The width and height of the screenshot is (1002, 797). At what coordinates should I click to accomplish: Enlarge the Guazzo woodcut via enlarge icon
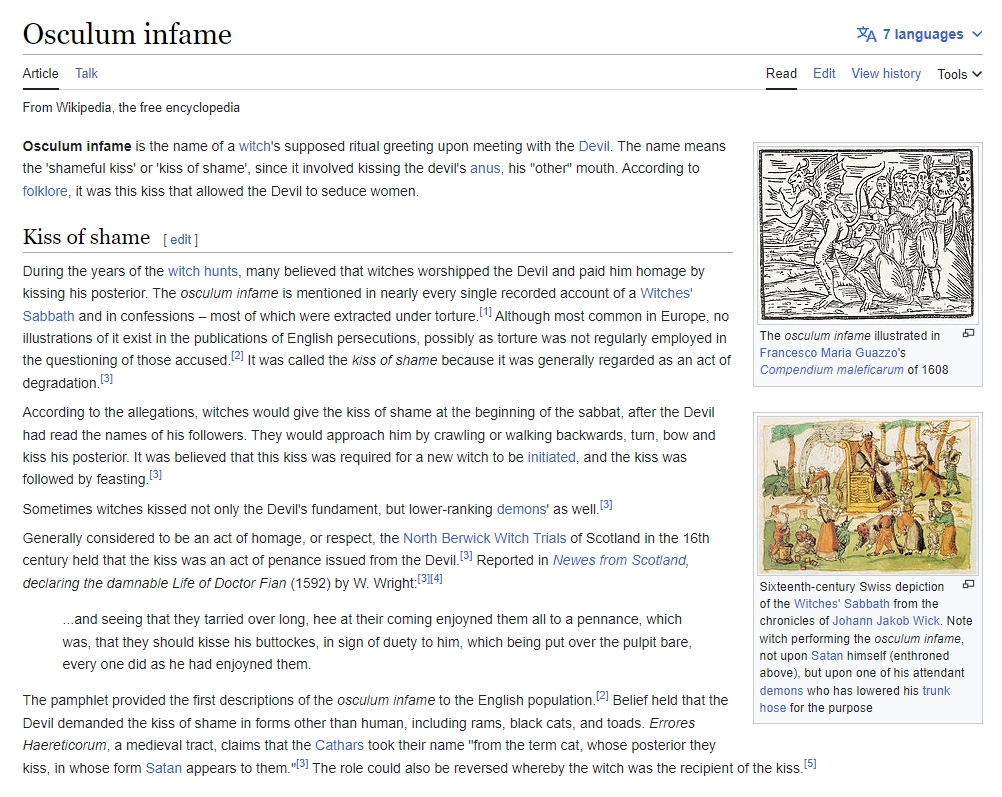969,334
